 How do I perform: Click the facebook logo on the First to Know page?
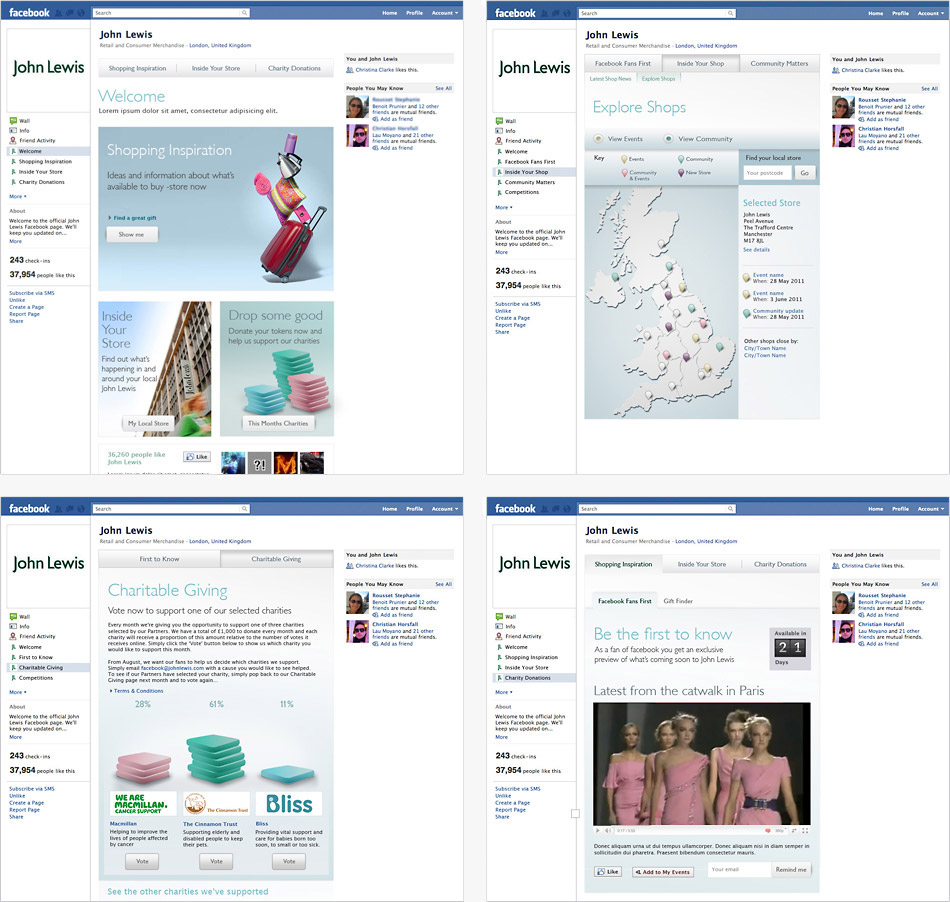click(515, 509)
